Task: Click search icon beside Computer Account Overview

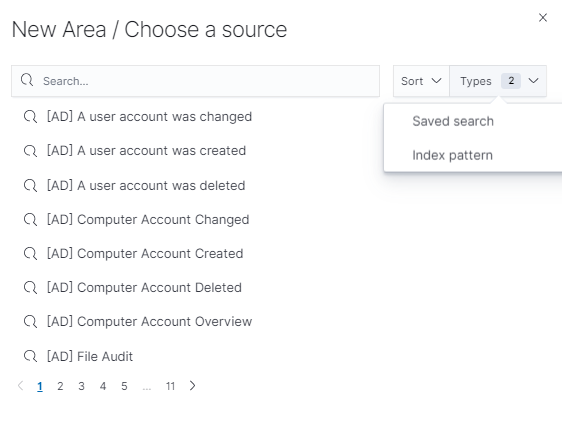Action: pyautogui.click(x=30, y=322)
